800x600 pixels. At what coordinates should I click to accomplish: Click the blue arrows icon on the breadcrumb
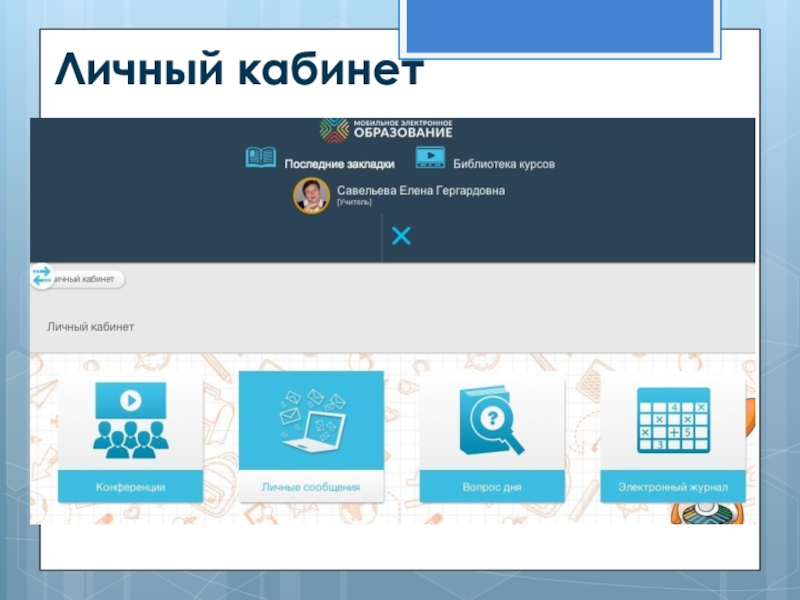(x=42, y=277)
